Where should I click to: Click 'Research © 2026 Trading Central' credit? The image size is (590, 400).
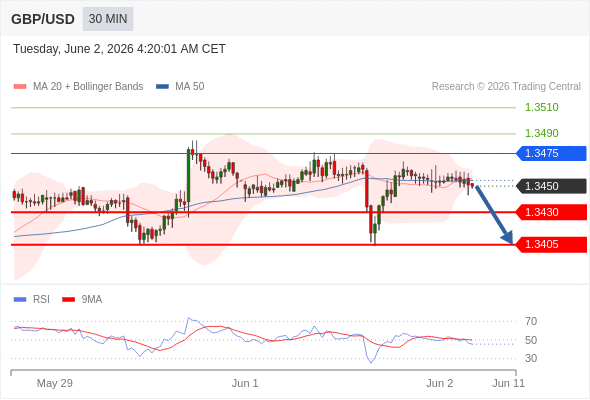pos(506,87)
